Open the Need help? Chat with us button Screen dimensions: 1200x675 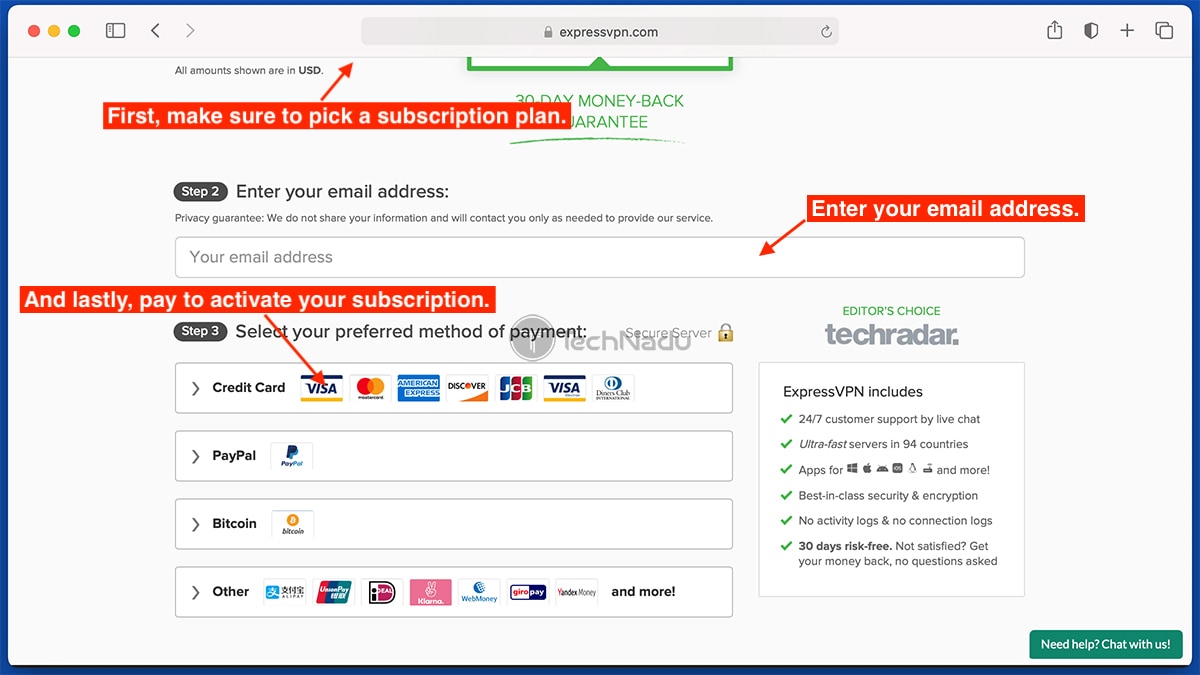[x=1106, y=645]
